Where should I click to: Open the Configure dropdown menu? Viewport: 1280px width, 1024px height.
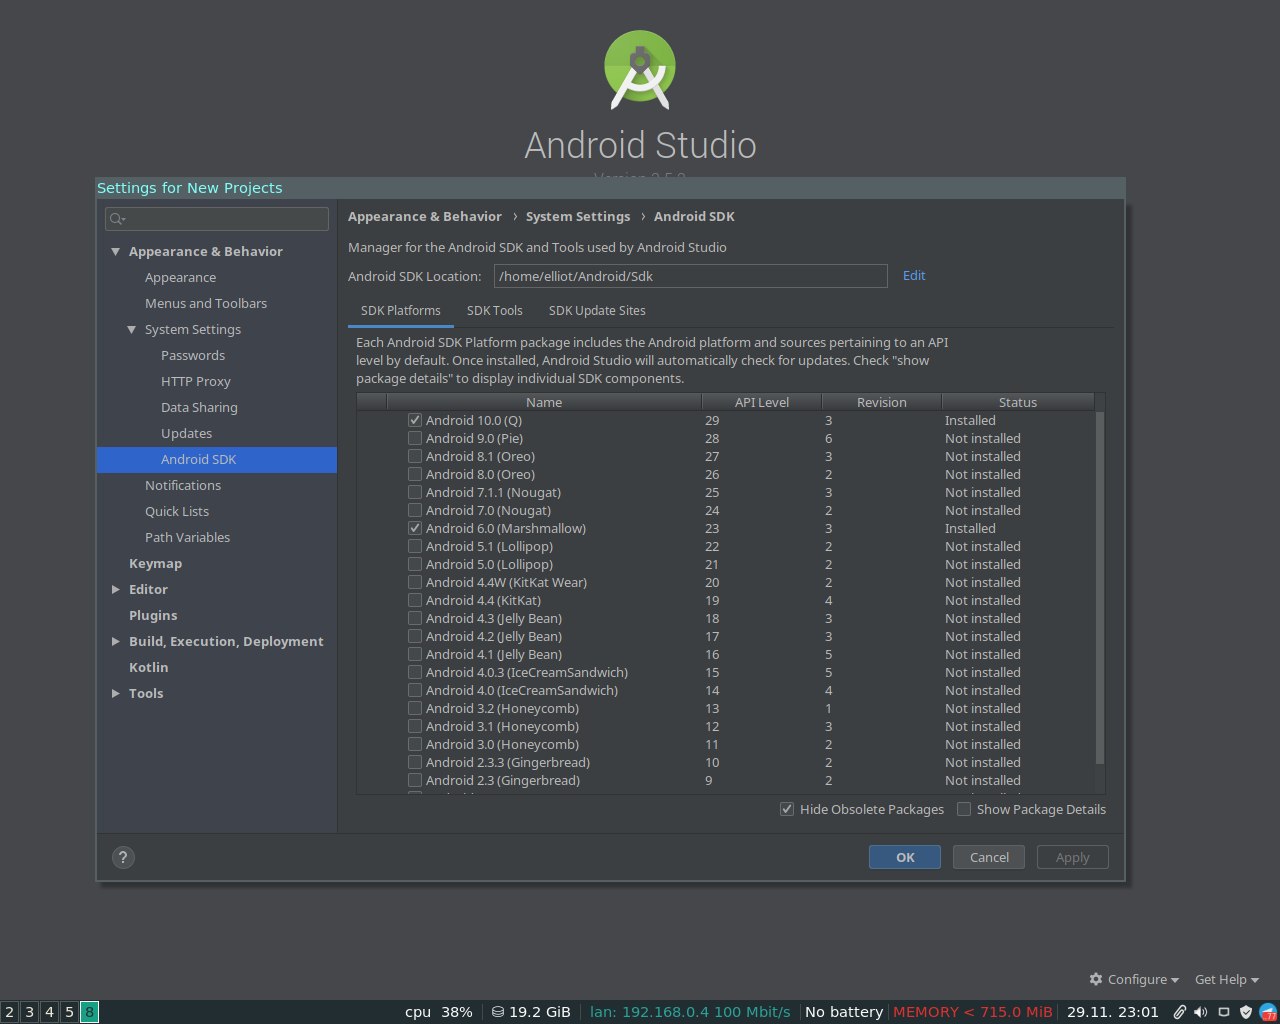(1134, 980)
